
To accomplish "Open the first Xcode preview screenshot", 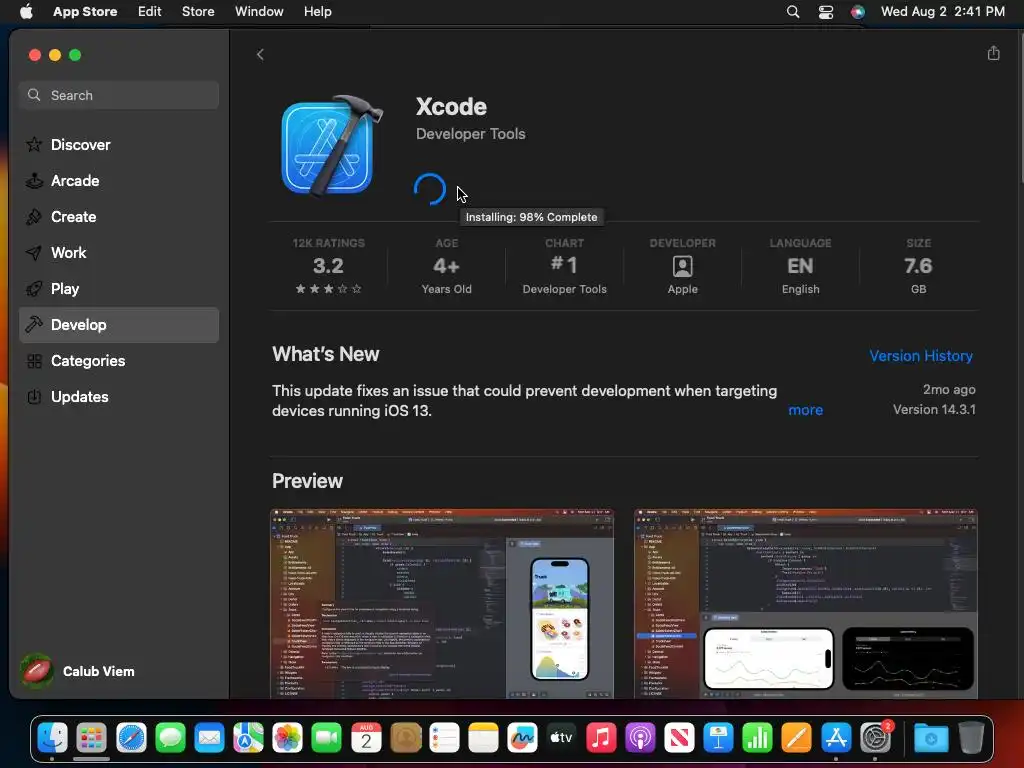I will [442, 603].
